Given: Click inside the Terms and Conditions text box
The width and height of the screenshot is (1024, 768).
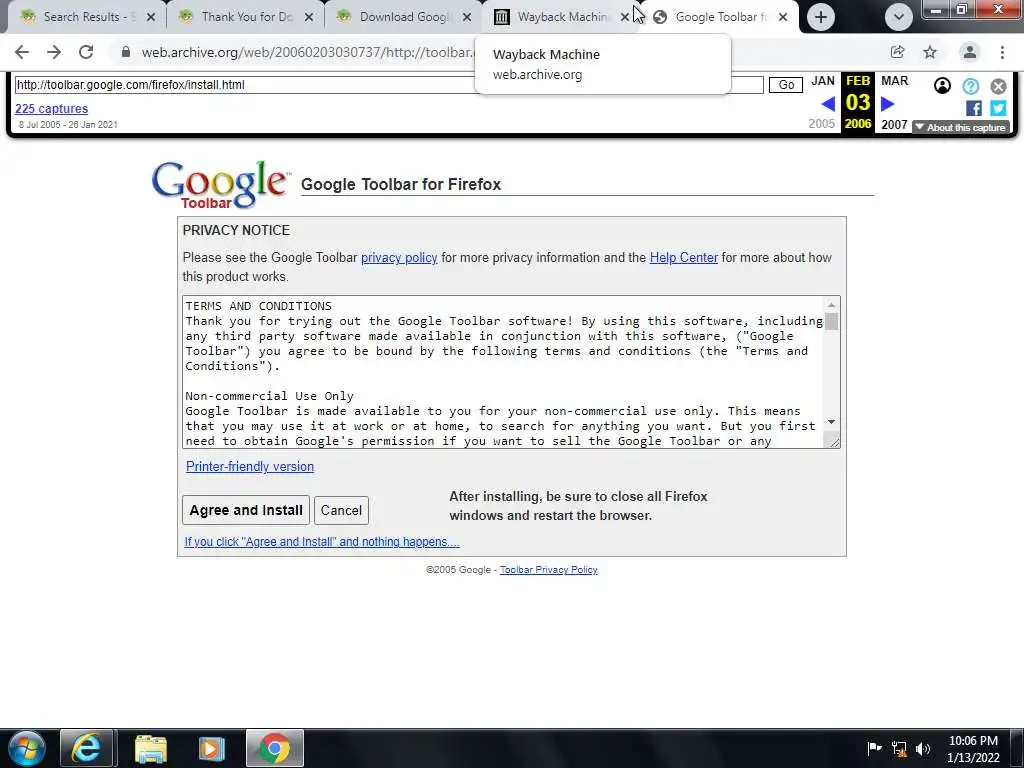Looking at the screenshot, I should coord(503,372).
